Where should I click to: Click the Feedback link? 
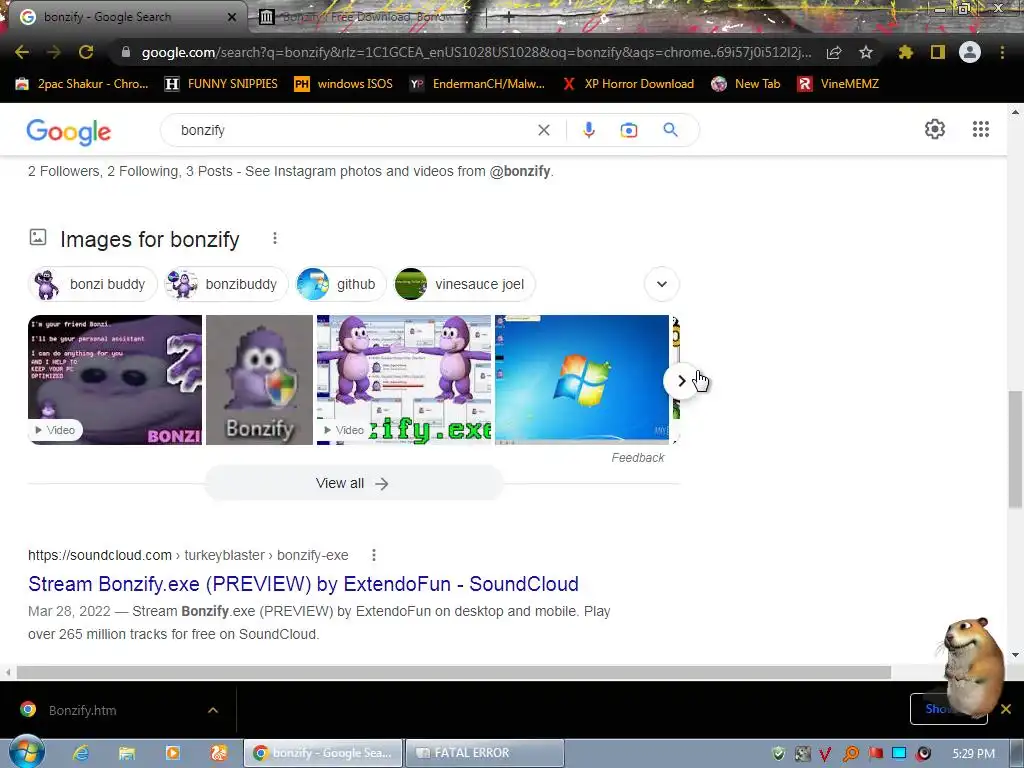coord(637,458)
